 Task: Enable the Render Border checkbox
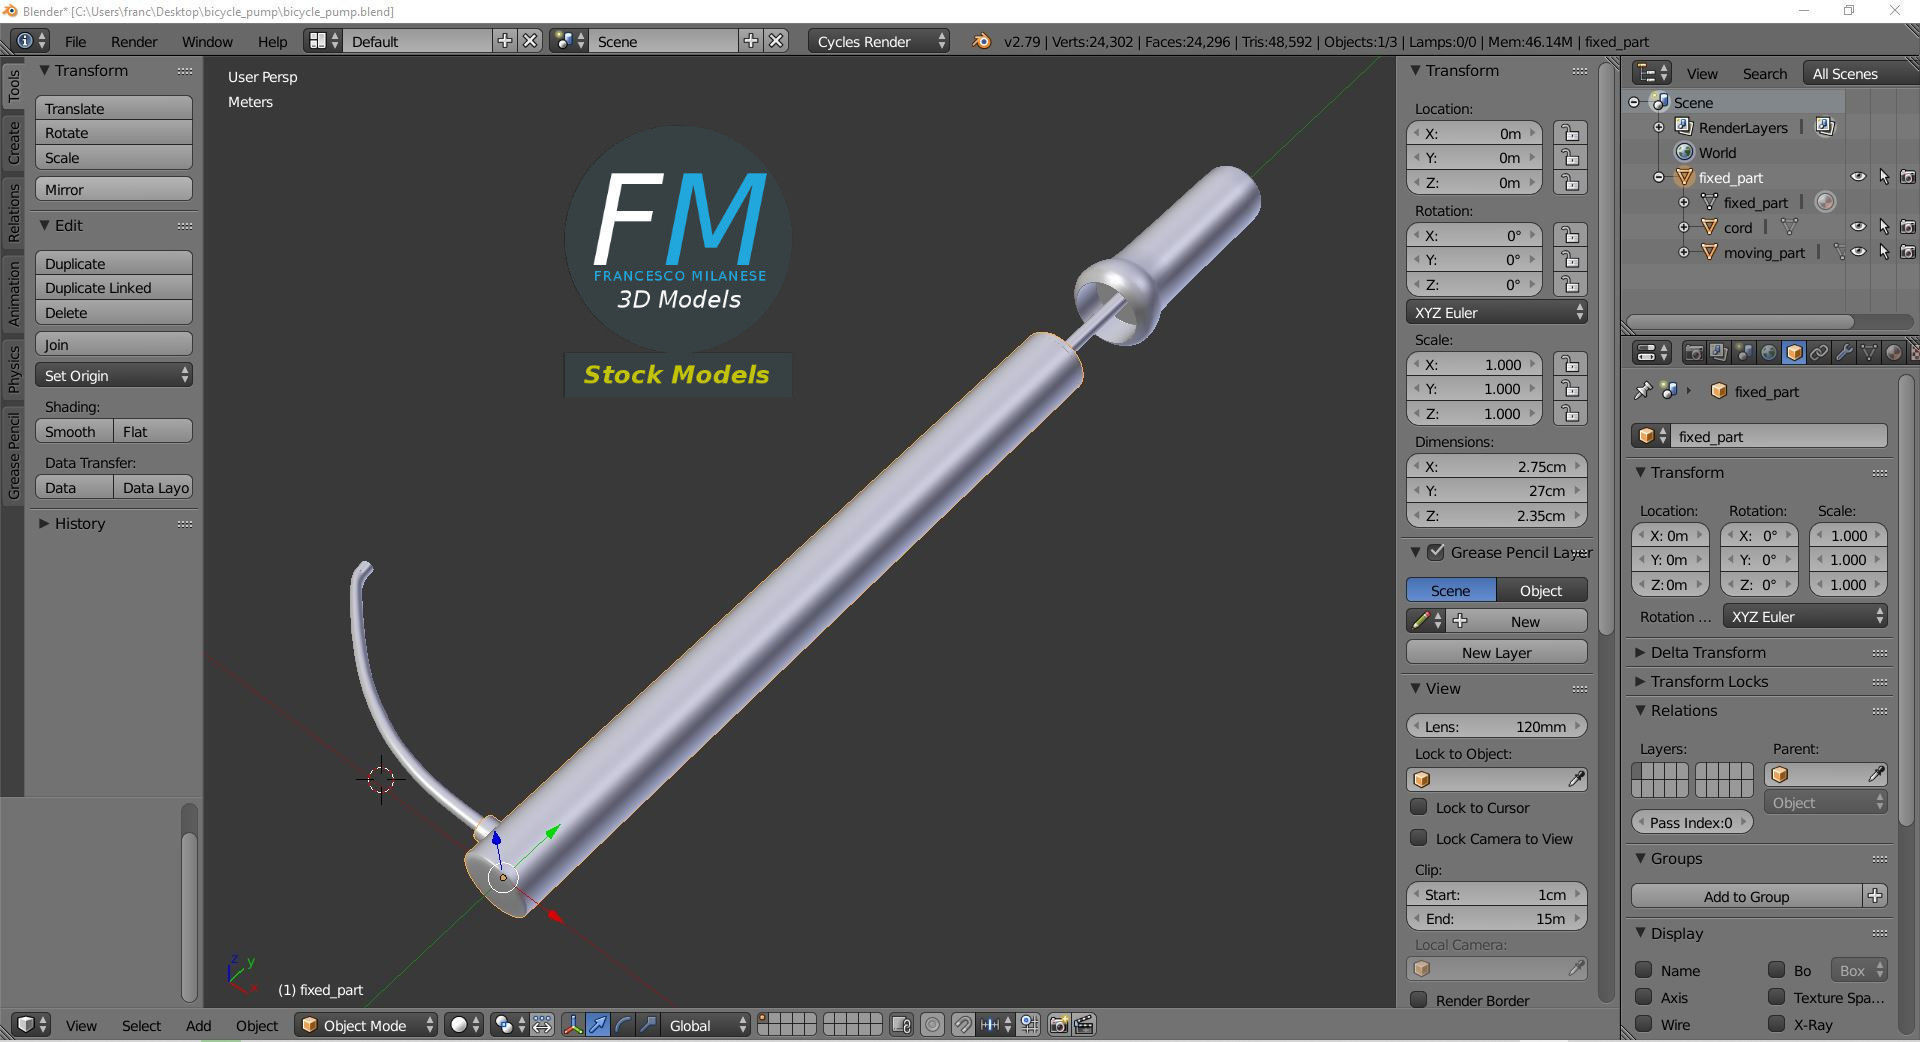tap(1418, 1000)
